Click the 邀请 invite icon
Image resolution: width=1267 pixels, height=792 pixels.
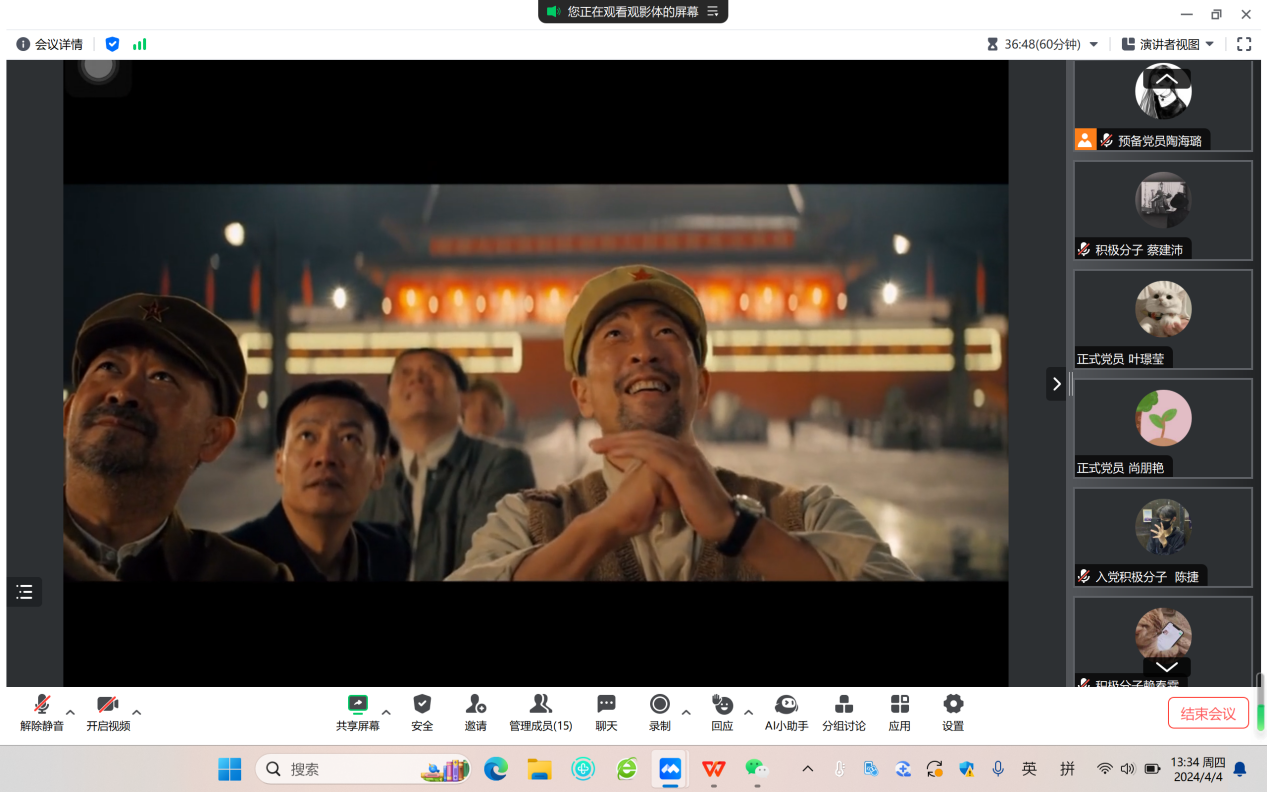tap(476, 711)
